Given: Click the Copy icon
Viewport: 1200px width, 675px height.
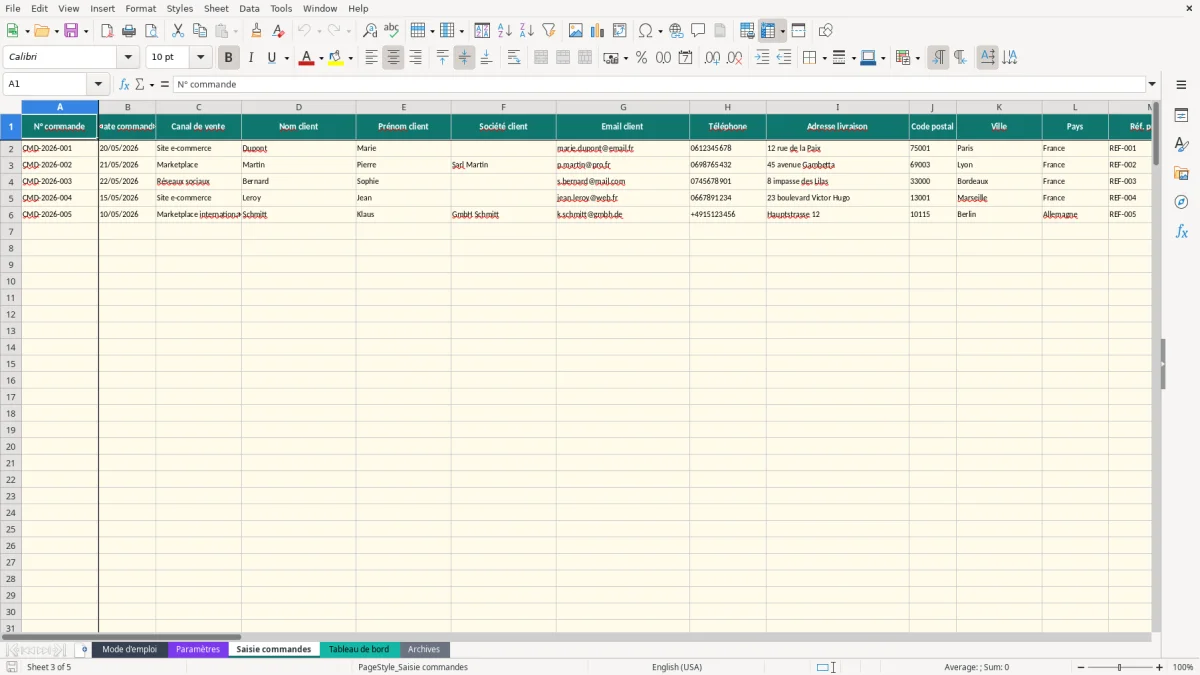Looking at the screenshot, I should [200, 31].
